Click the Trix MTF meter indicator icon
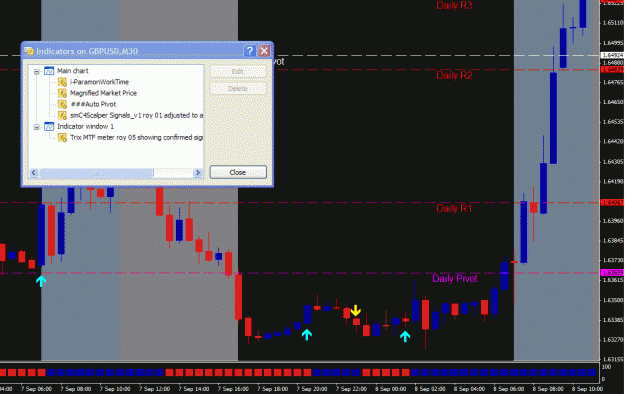Viewport: 625px width, 394px height. click(62, 138)
